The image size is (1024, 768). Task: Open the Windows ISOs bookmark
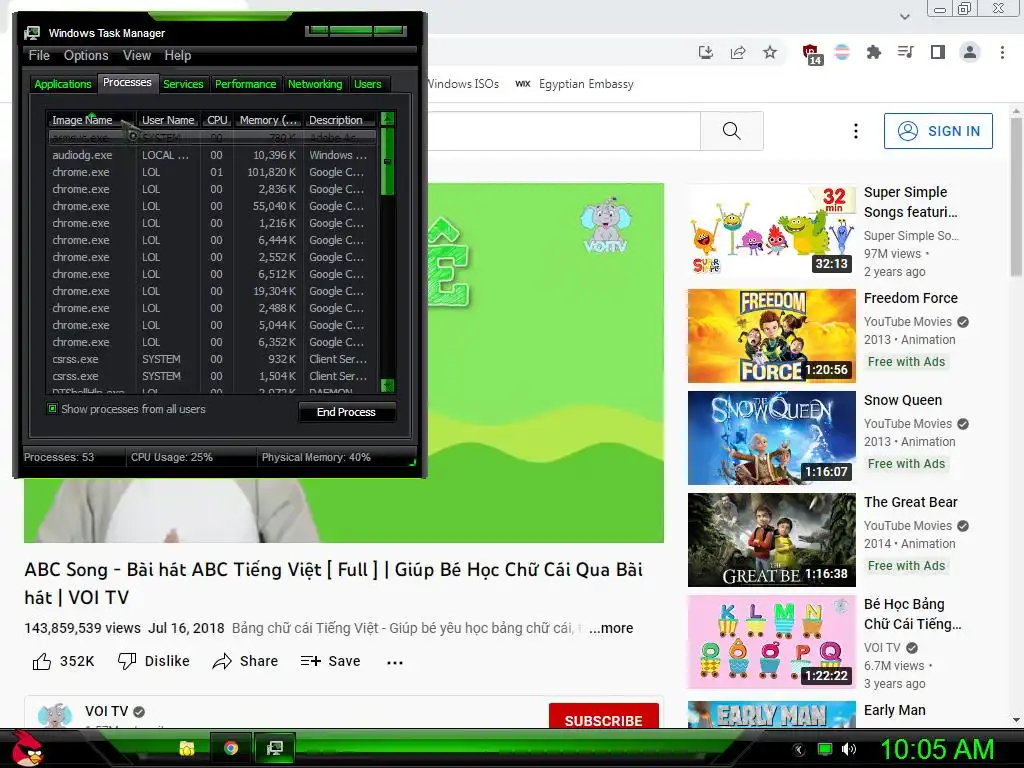[463, 84]
